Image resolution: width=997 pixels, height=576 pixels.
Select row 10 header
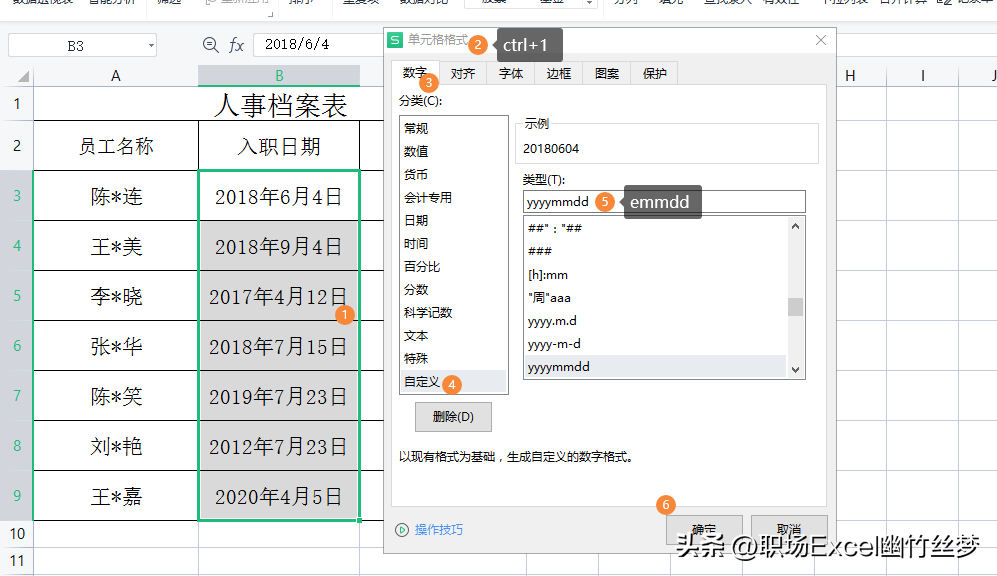pos(17,534)
